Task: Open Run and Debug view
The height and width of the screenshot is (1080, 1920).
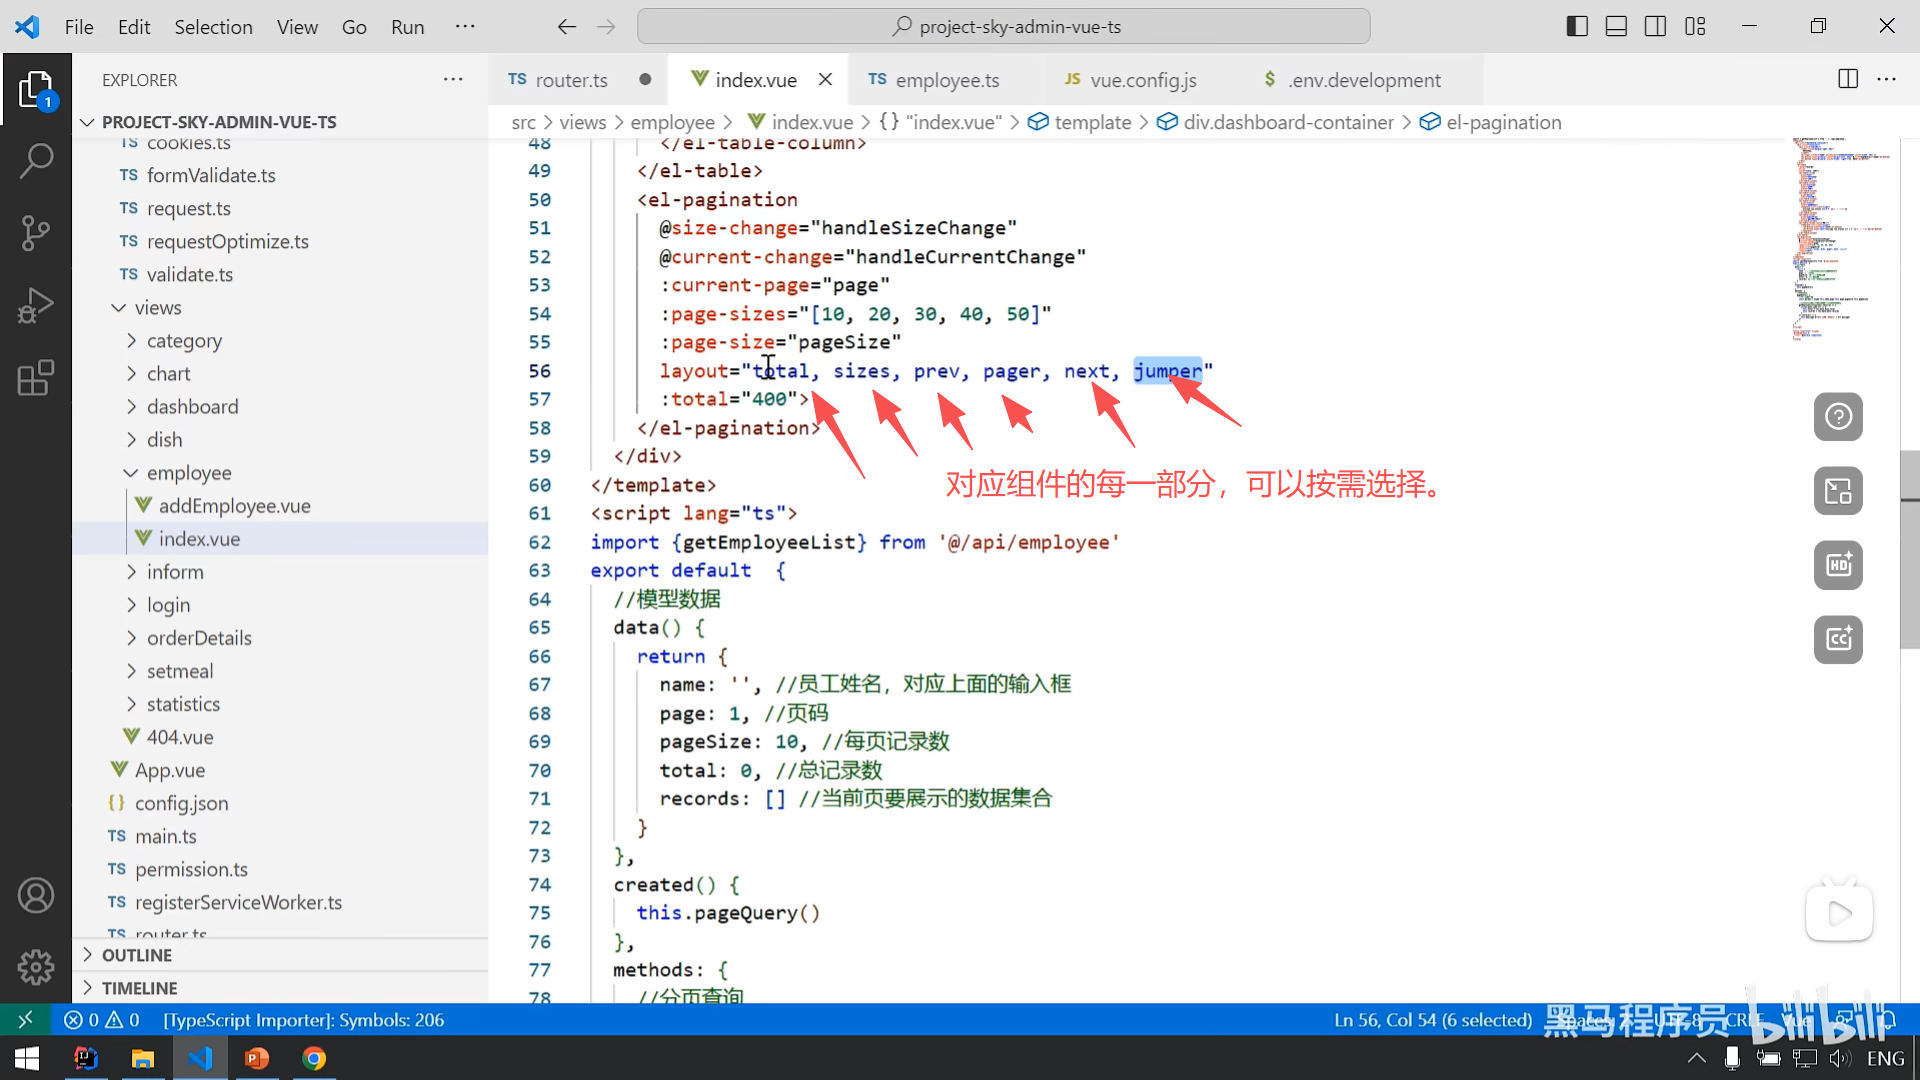Action: tap(36, 306)
